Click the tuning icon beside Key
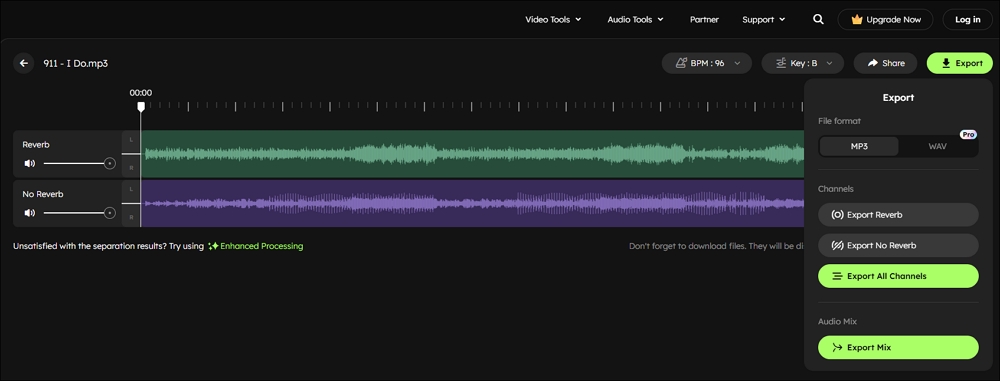Screen dimensions: 1000x381 (780, 63)
